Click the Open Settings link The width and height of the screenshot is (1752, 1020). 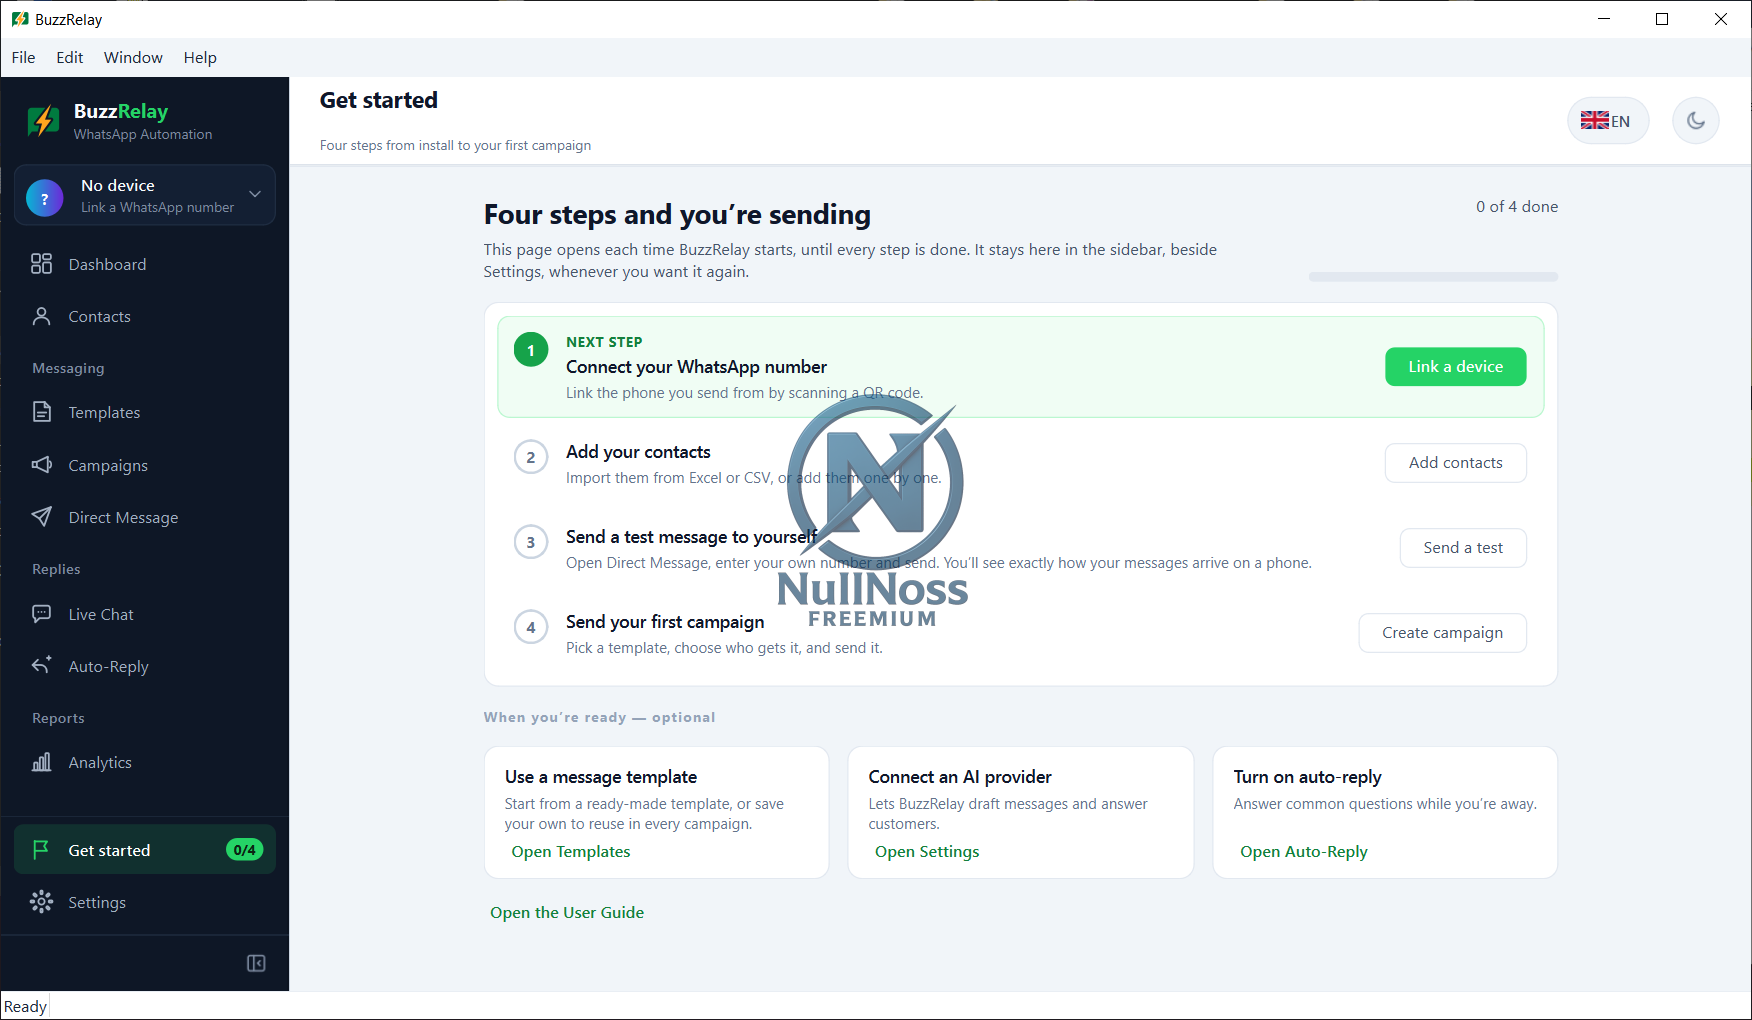927,852
